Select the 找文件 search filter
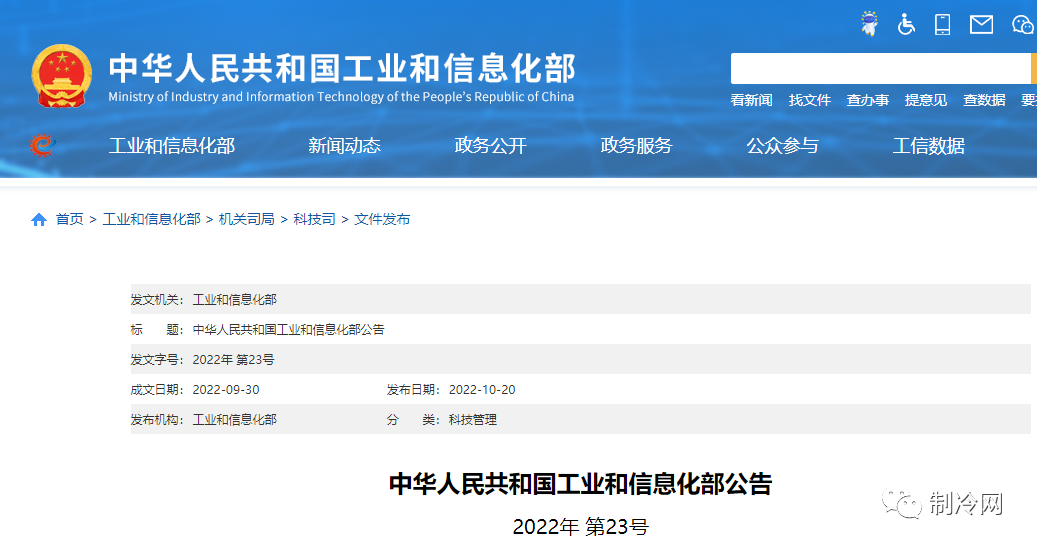Image resolution: width=1037 pixels, height=549 pixels. [x=809, y=101]
